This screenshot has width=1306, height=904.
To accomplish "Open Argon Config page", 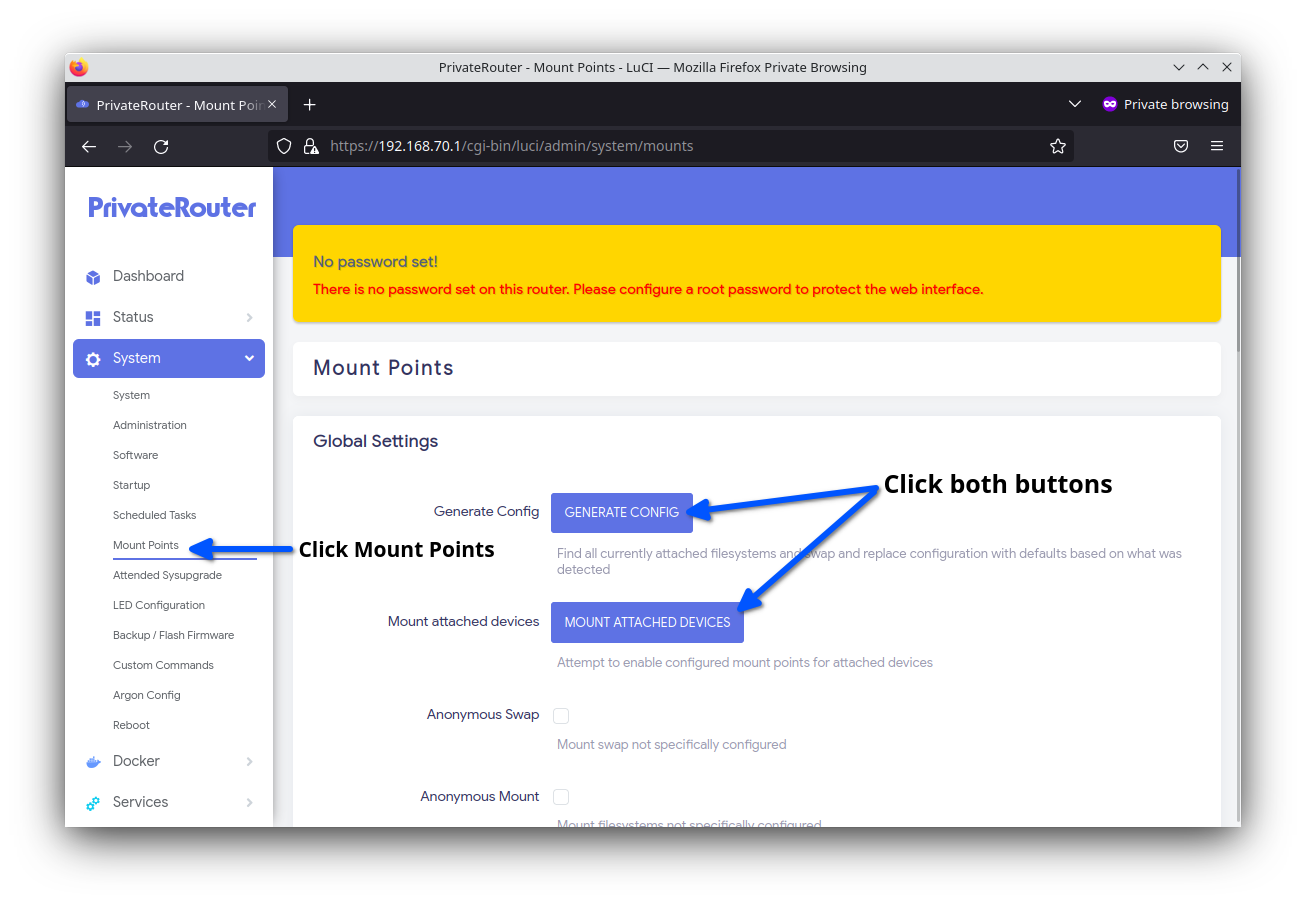I will [x=147, y=695].
